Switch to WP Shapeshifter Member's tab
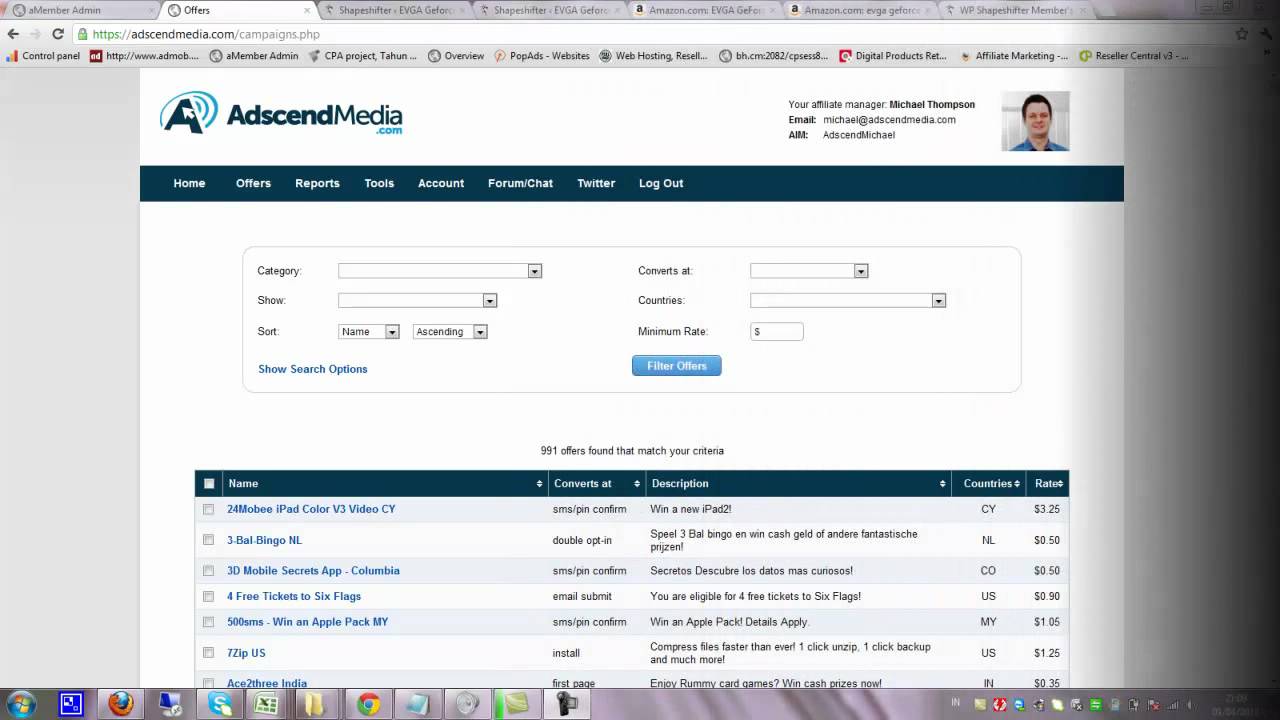The image size is (1280, 720). 1016,10
